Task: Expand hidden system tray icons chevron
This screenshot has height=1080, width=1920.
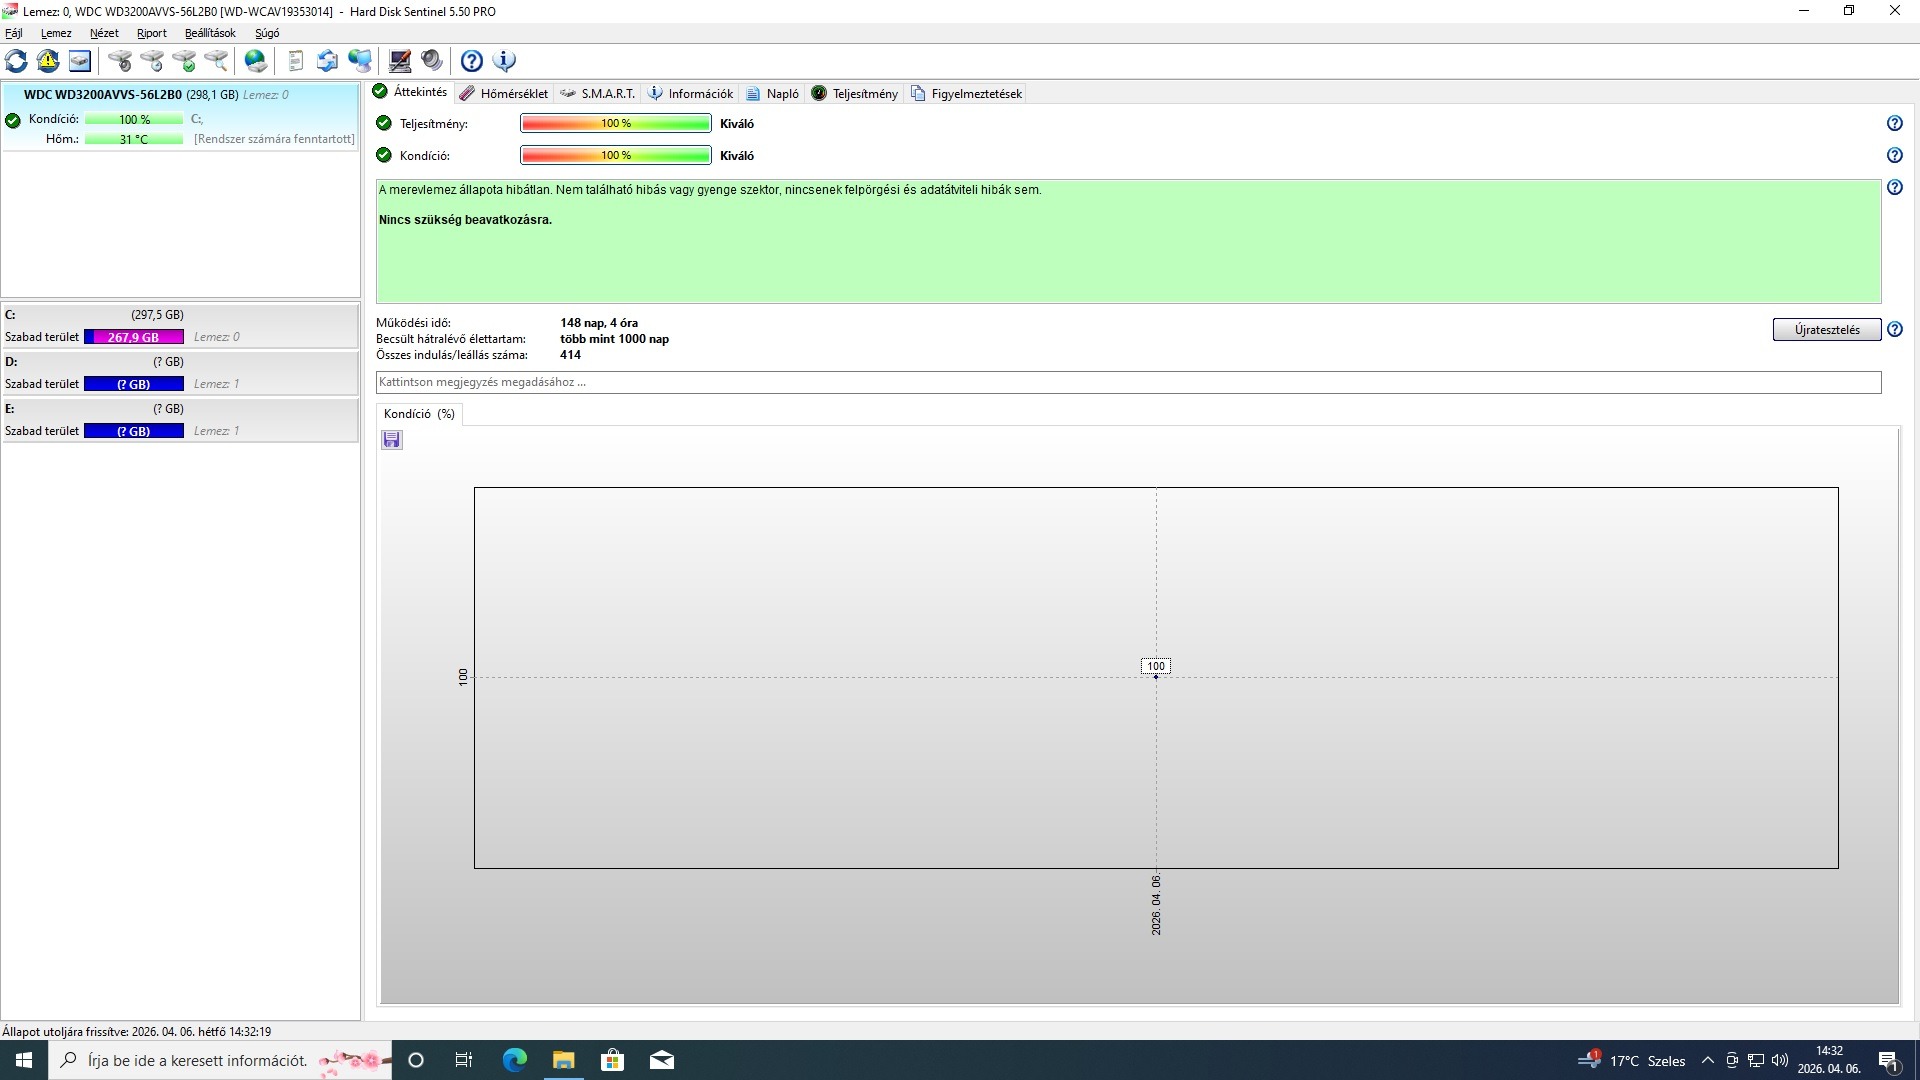Action: coord(1707,1061)
